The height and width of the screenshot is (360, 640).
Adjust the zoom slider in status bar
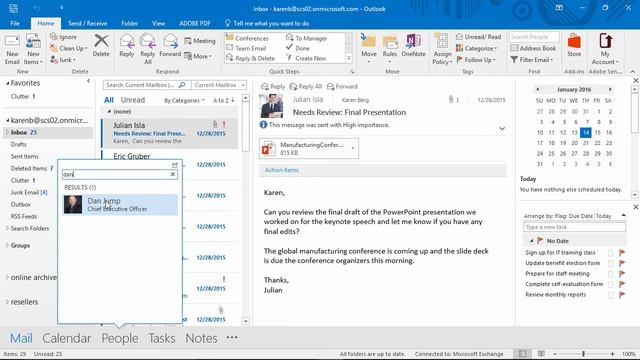(583, 354)
